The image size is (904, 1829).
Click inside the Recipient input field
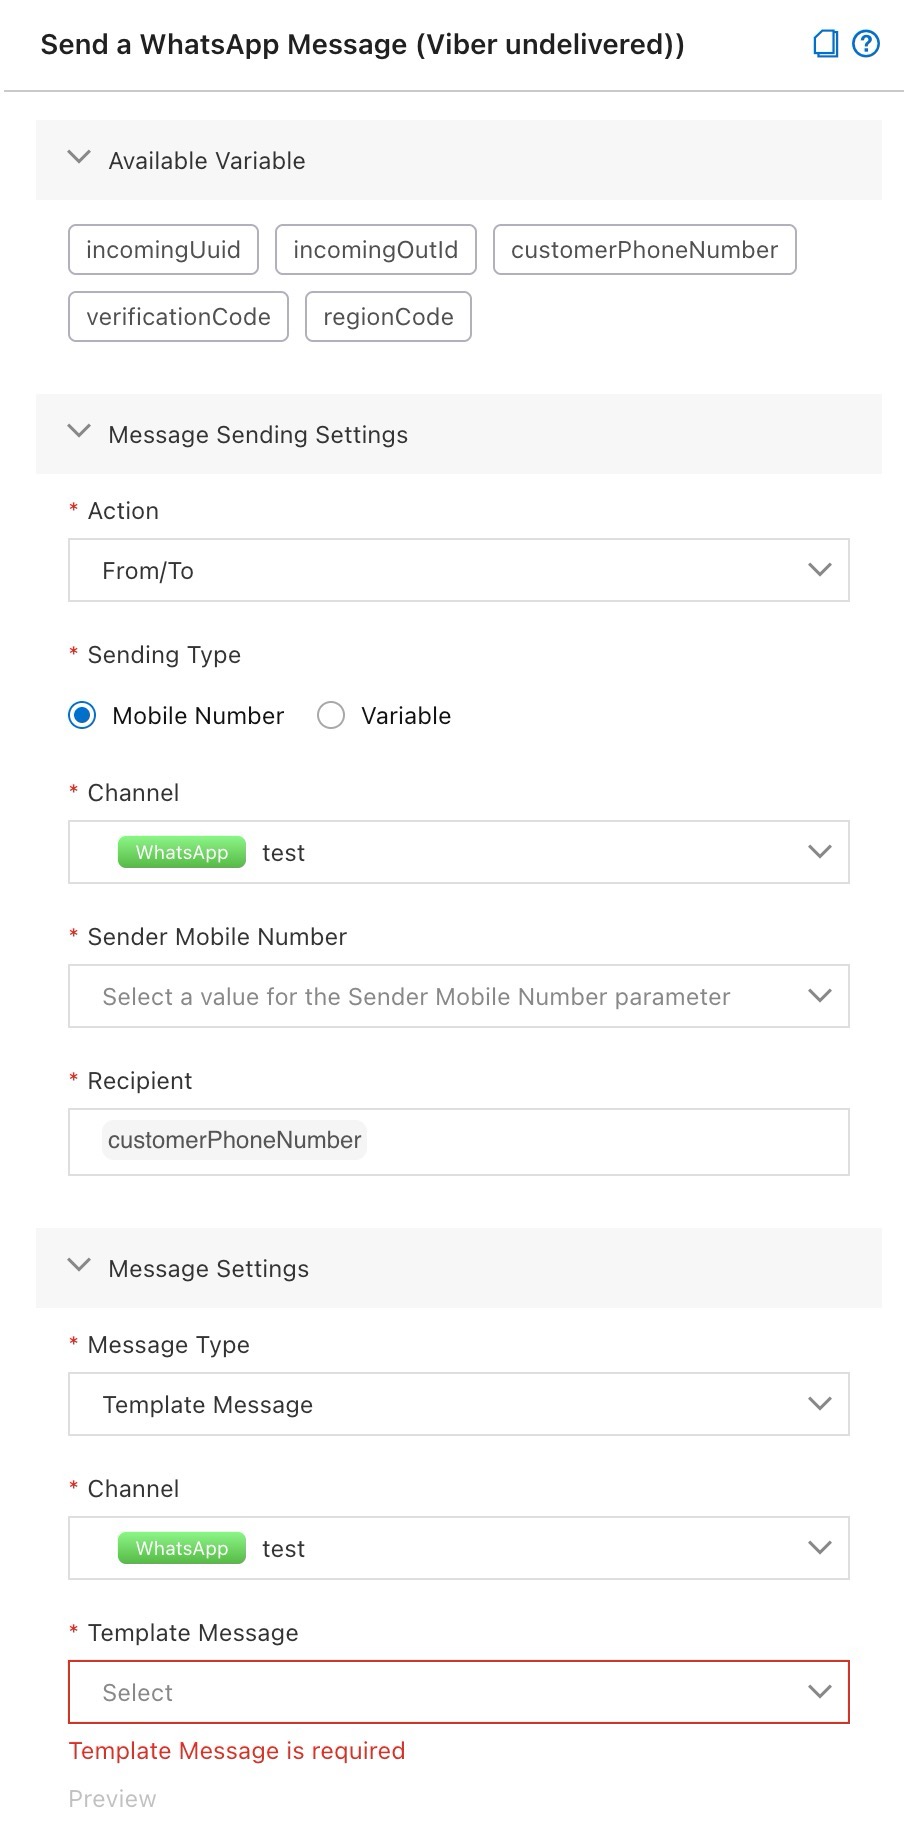tap(458, 1141)
